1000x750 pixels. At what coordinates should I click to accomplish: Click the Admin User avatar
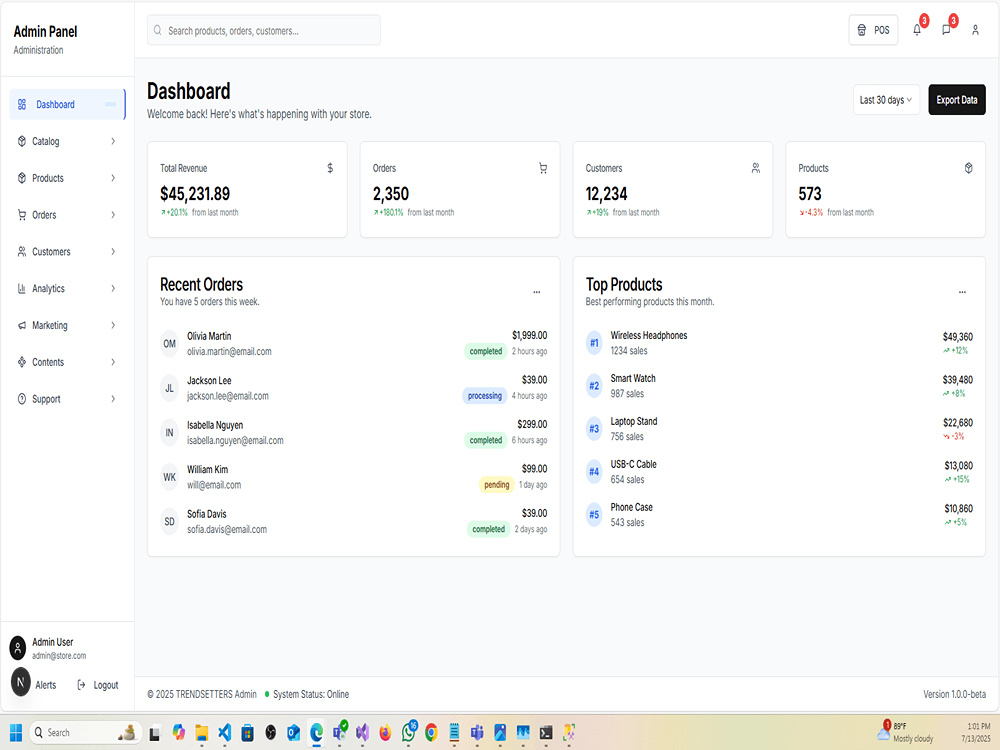point(18,649)
